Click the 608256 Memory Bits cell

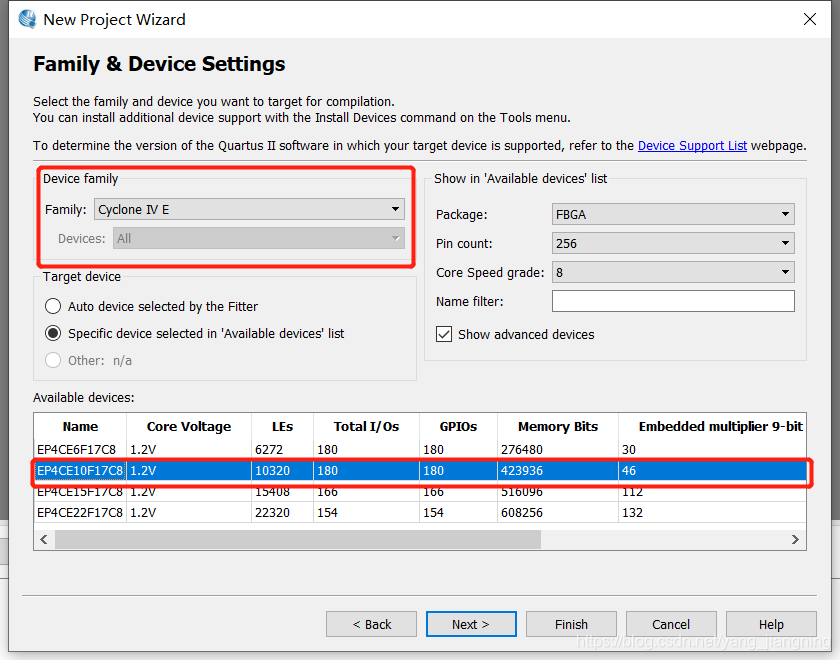[x=558, y=513]
